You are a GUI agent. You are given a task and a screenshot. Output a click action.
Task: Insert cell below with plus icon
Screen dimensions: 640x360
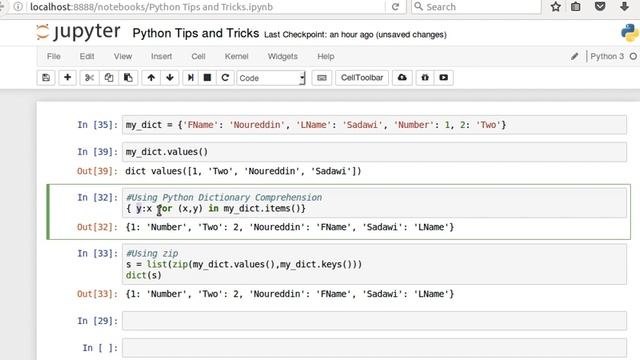[67, 78]
